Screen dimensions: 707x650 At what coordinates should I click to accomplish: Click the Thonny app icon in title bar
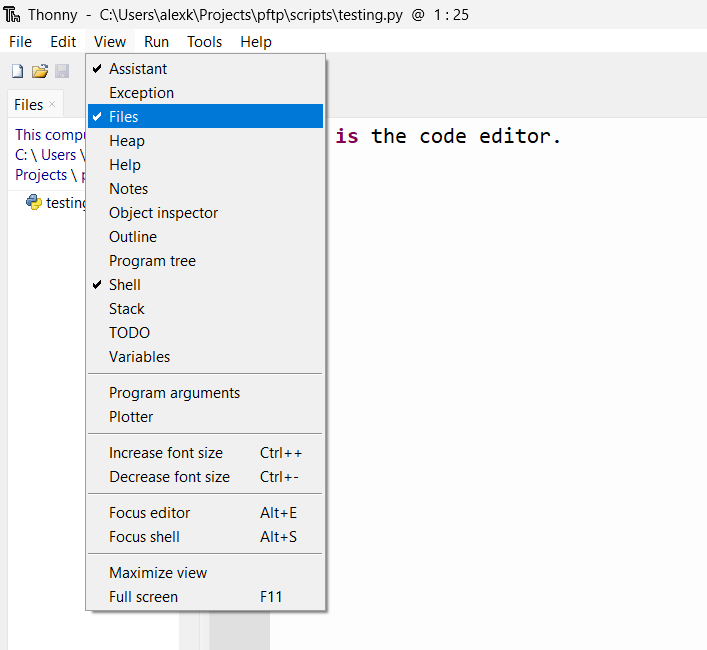pos(12,14)
